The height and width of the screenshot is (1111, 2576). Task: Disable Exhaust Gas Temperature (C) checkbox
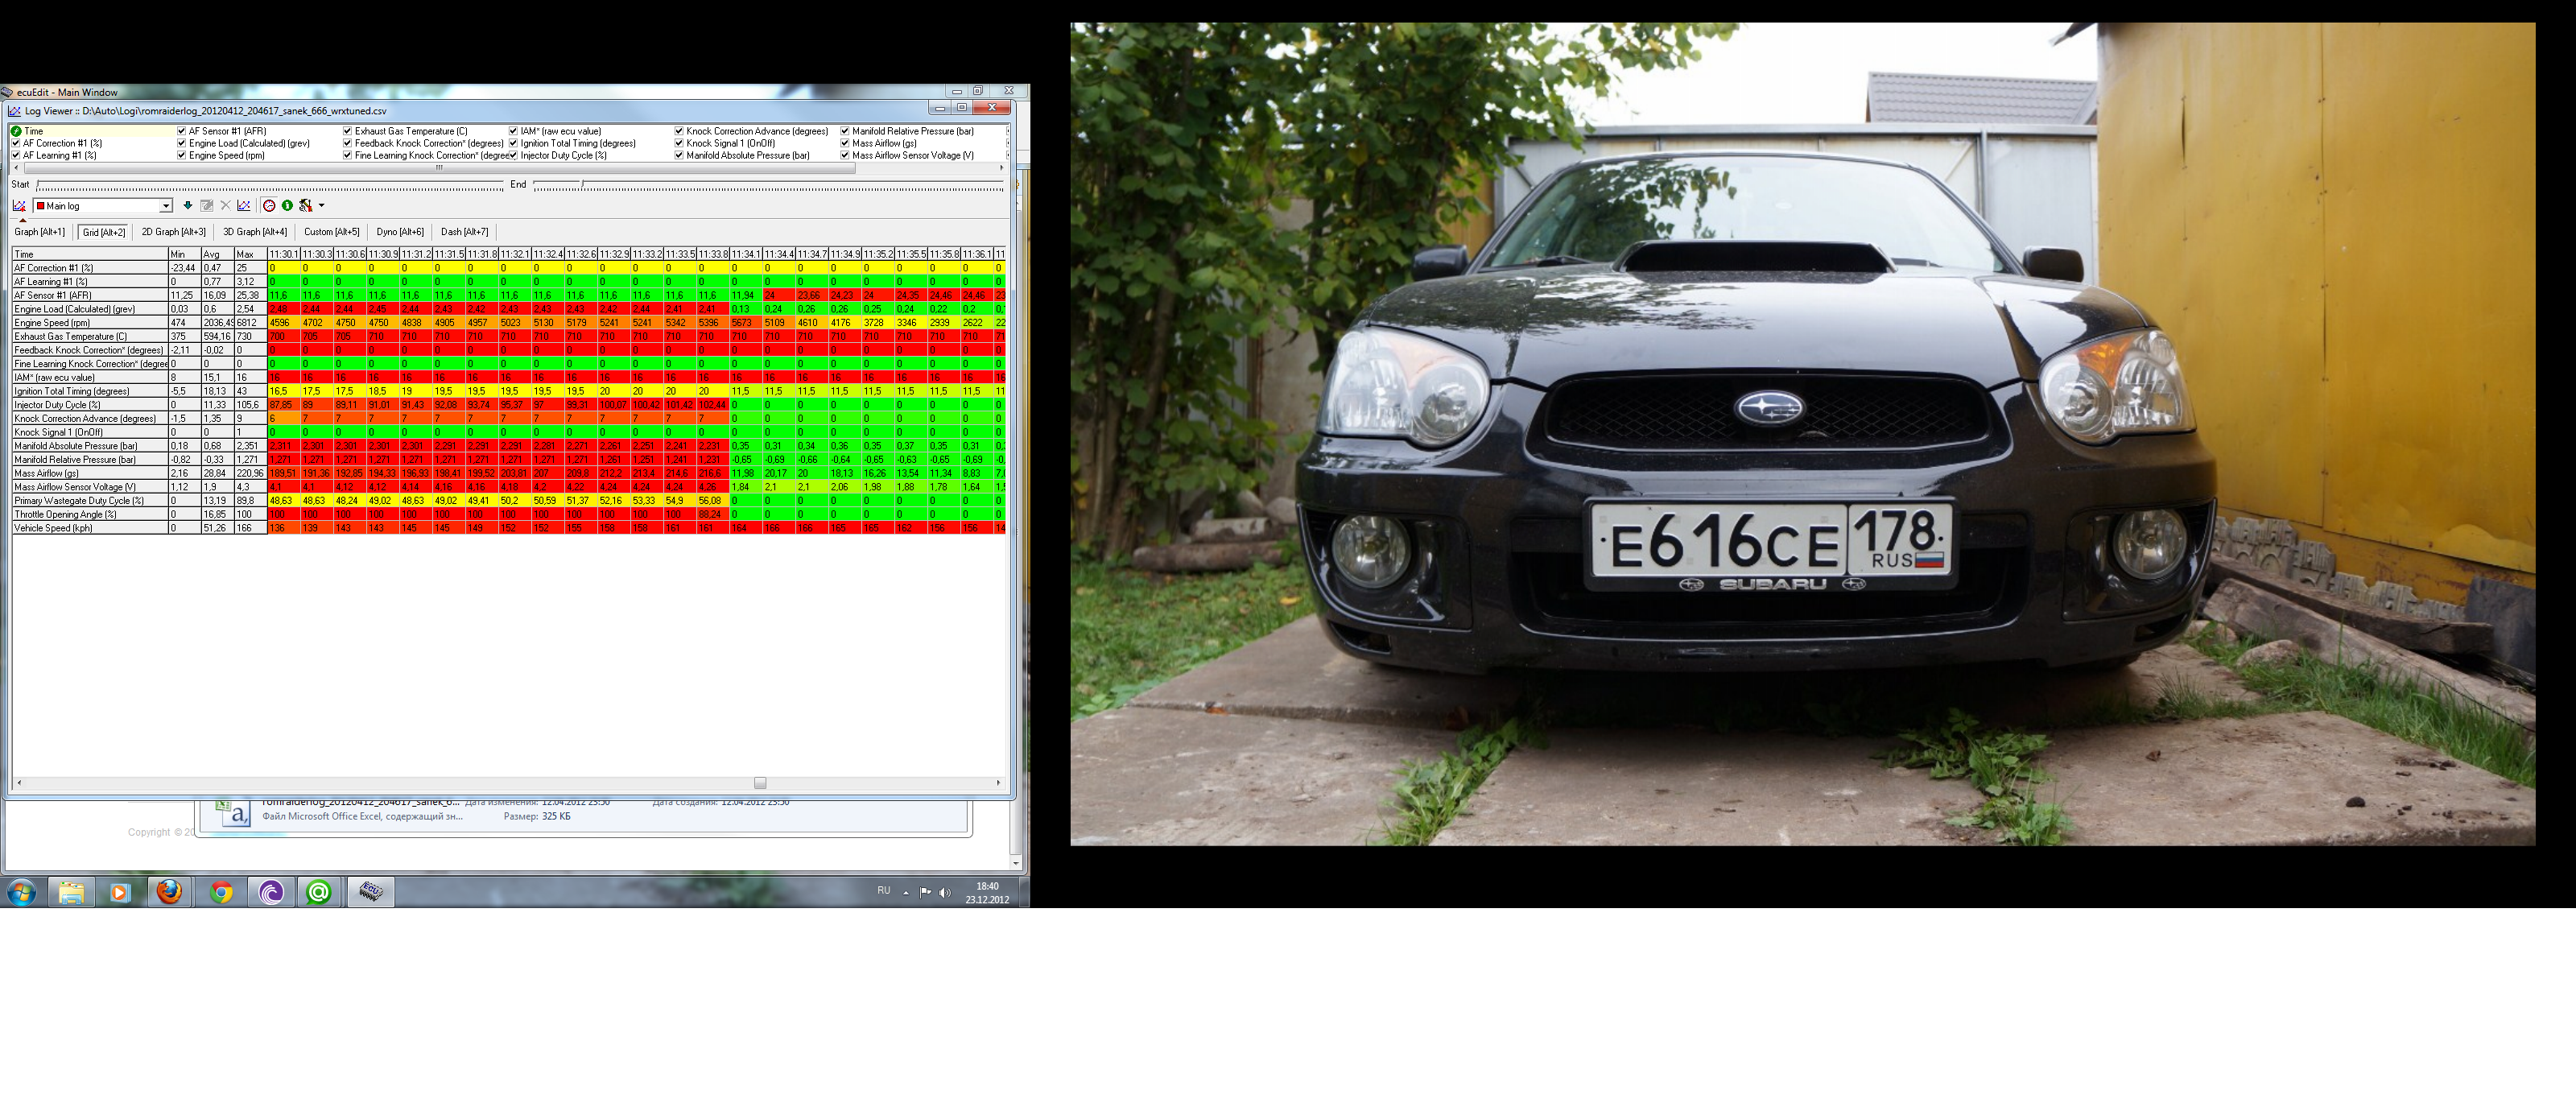click(348, 131)
